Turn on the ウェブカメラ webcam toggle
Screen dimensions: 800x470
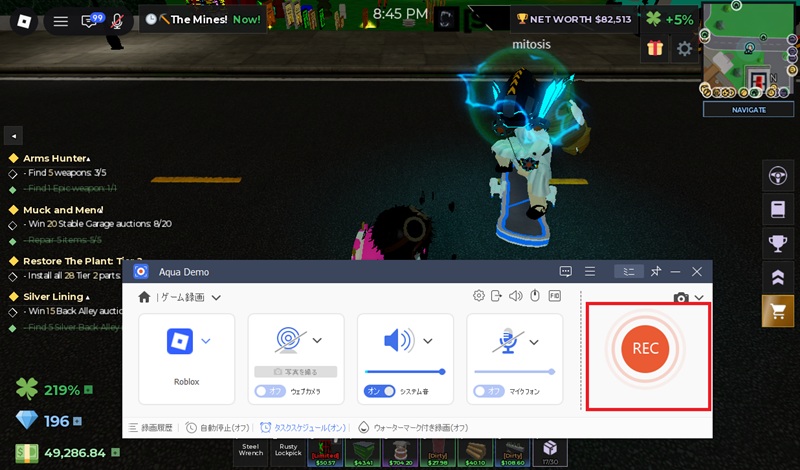pyautogui.click(x=270, y=391)
